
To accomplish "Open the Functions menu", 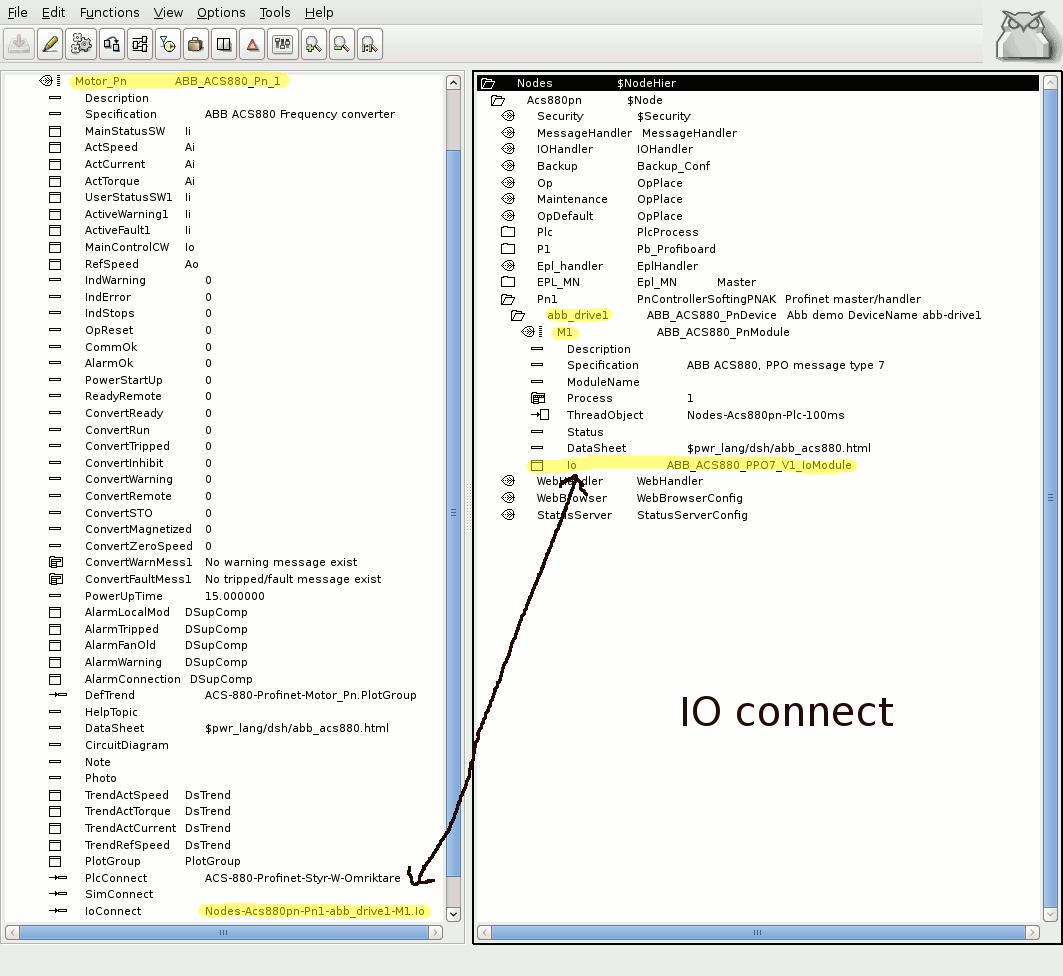I will click(109, 12).
